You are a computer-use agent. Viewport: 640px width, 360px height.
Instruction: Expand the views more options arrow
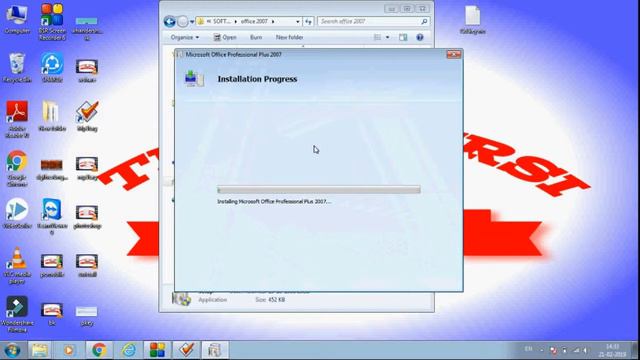coord(387,37)
